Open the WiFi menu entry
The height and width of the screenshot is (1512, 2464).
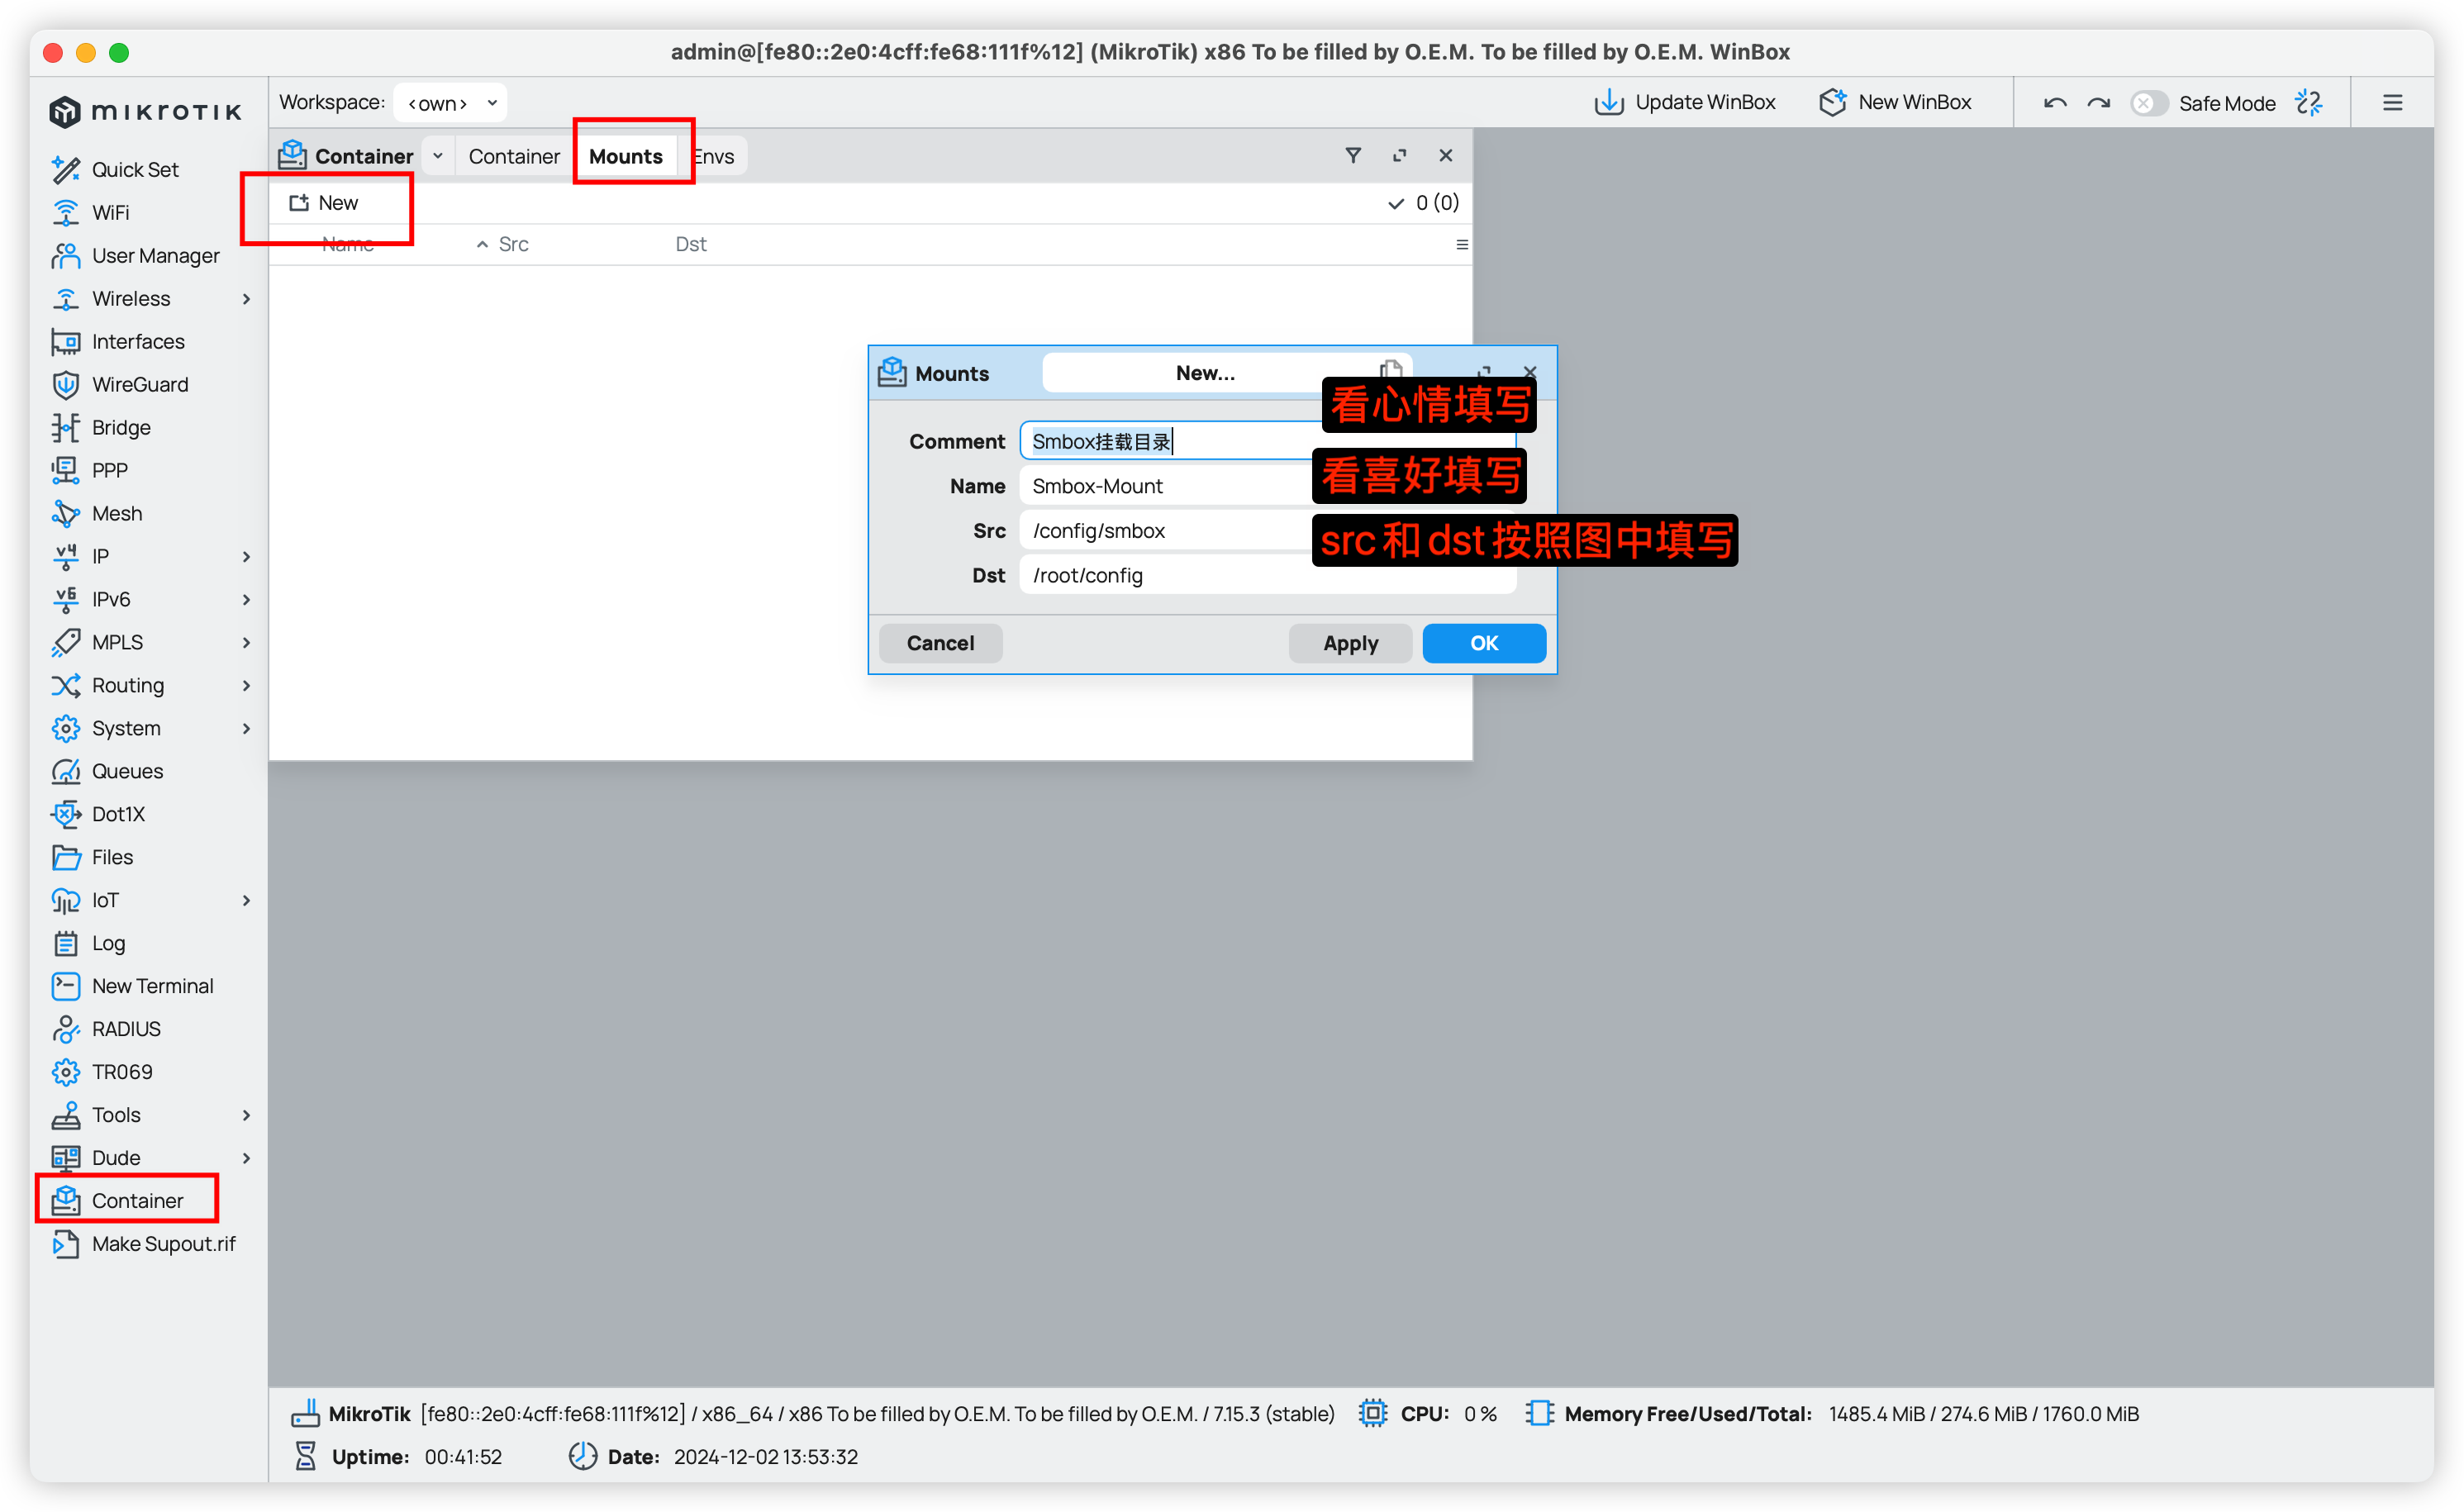pos(110,212)
